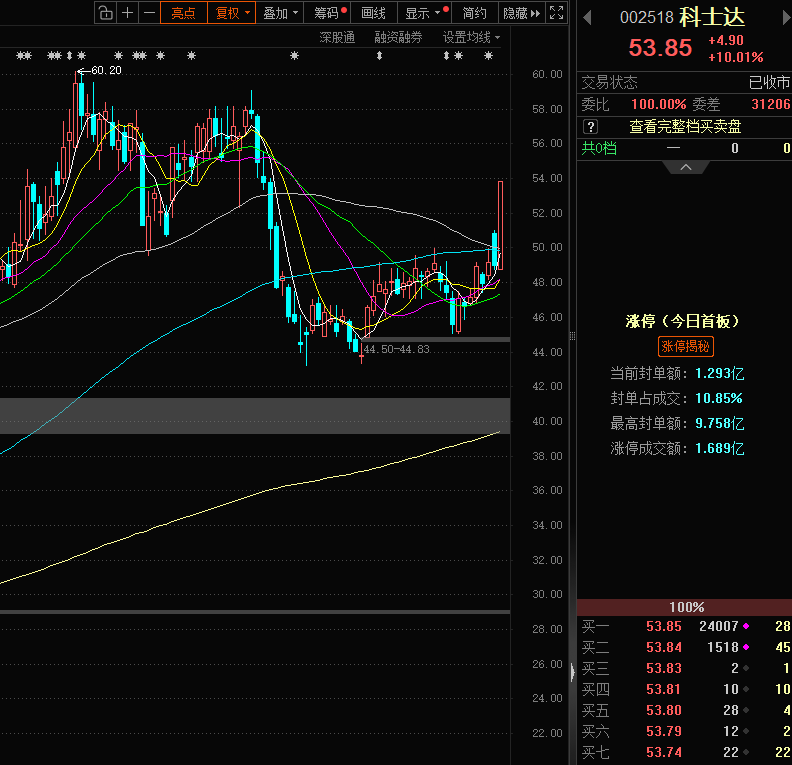Toggle 简约 simple mode

pyautogui.click(x=474, y=13)
